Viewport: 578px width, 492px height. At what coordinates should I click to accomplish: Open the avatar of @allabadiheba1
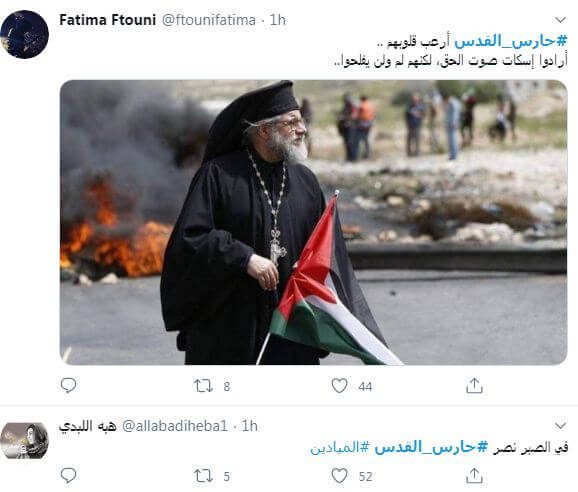click(24, 441)
